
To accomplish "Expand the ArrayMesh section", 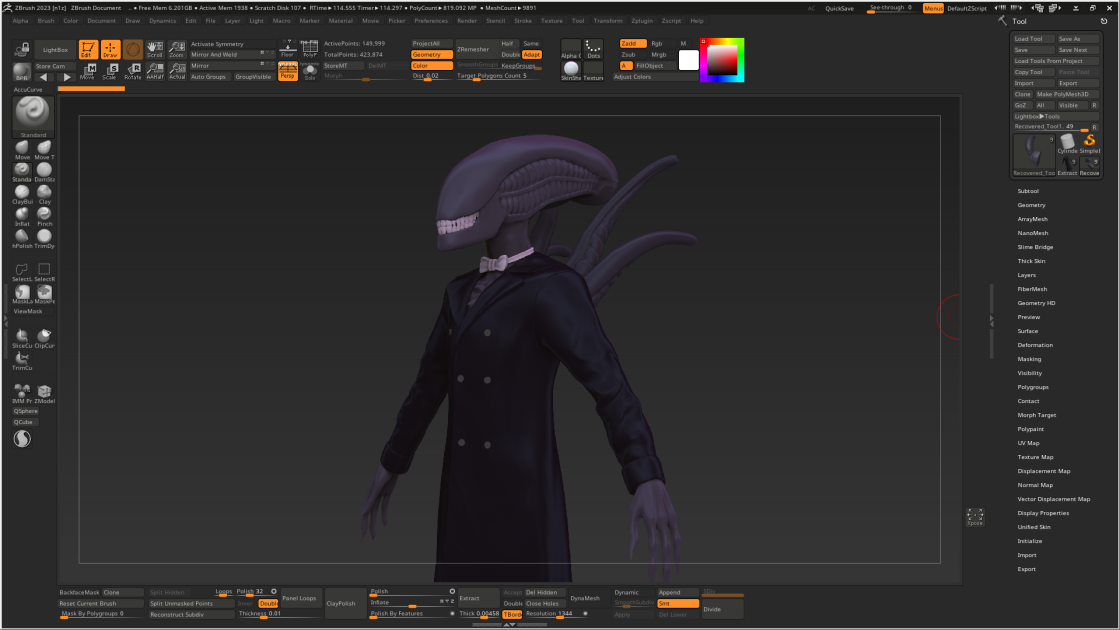I will [x=1032, y=219].
